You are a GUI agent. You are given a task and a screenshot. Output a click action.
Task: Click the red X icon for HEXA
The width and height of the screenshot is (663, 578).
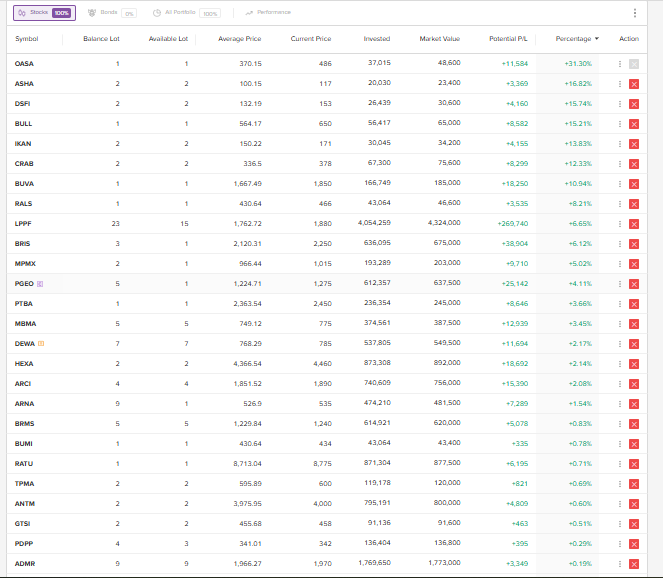click(634, 364)
